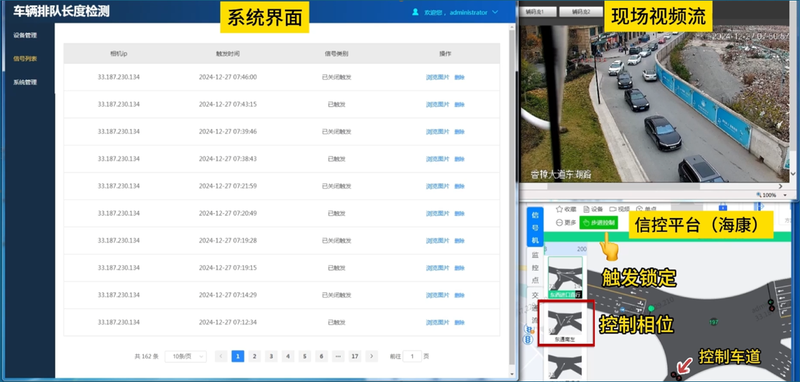Screen dimensions: 800x382
Task: Delete the 07:39:46 record
Action: [459, 132]
